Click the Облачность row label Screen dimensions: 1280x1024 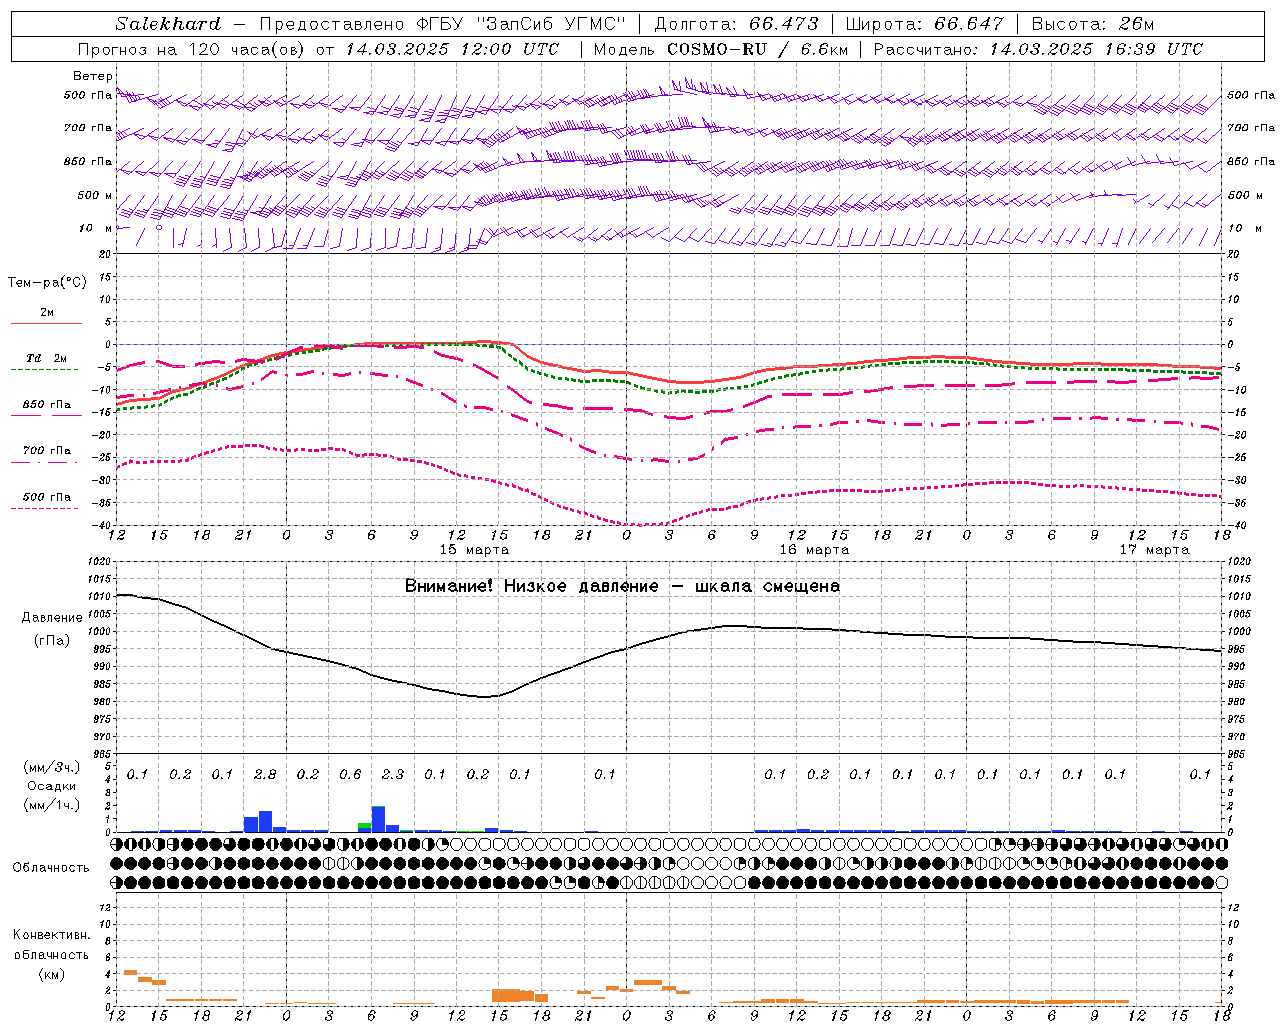point(51,867)
